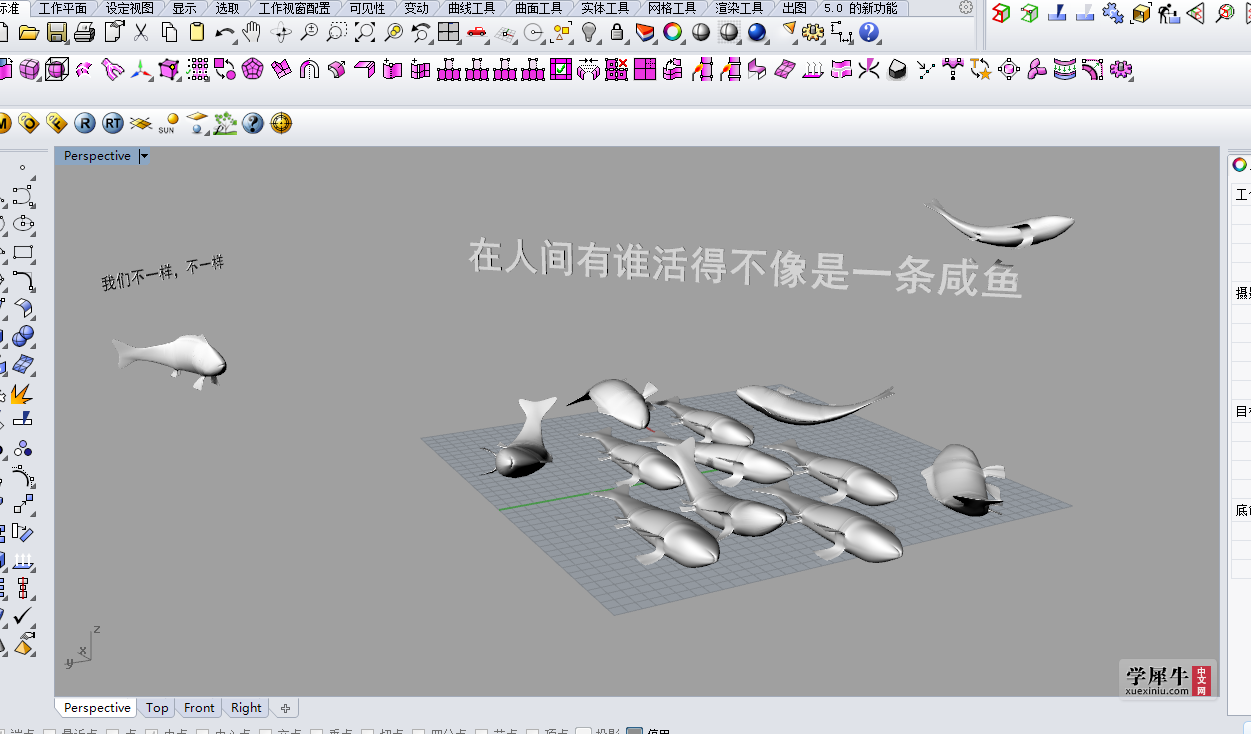Open the 可见性 toolbar tab
Viewport: 1251px width, 734px height.
click(x=367, y=8)
